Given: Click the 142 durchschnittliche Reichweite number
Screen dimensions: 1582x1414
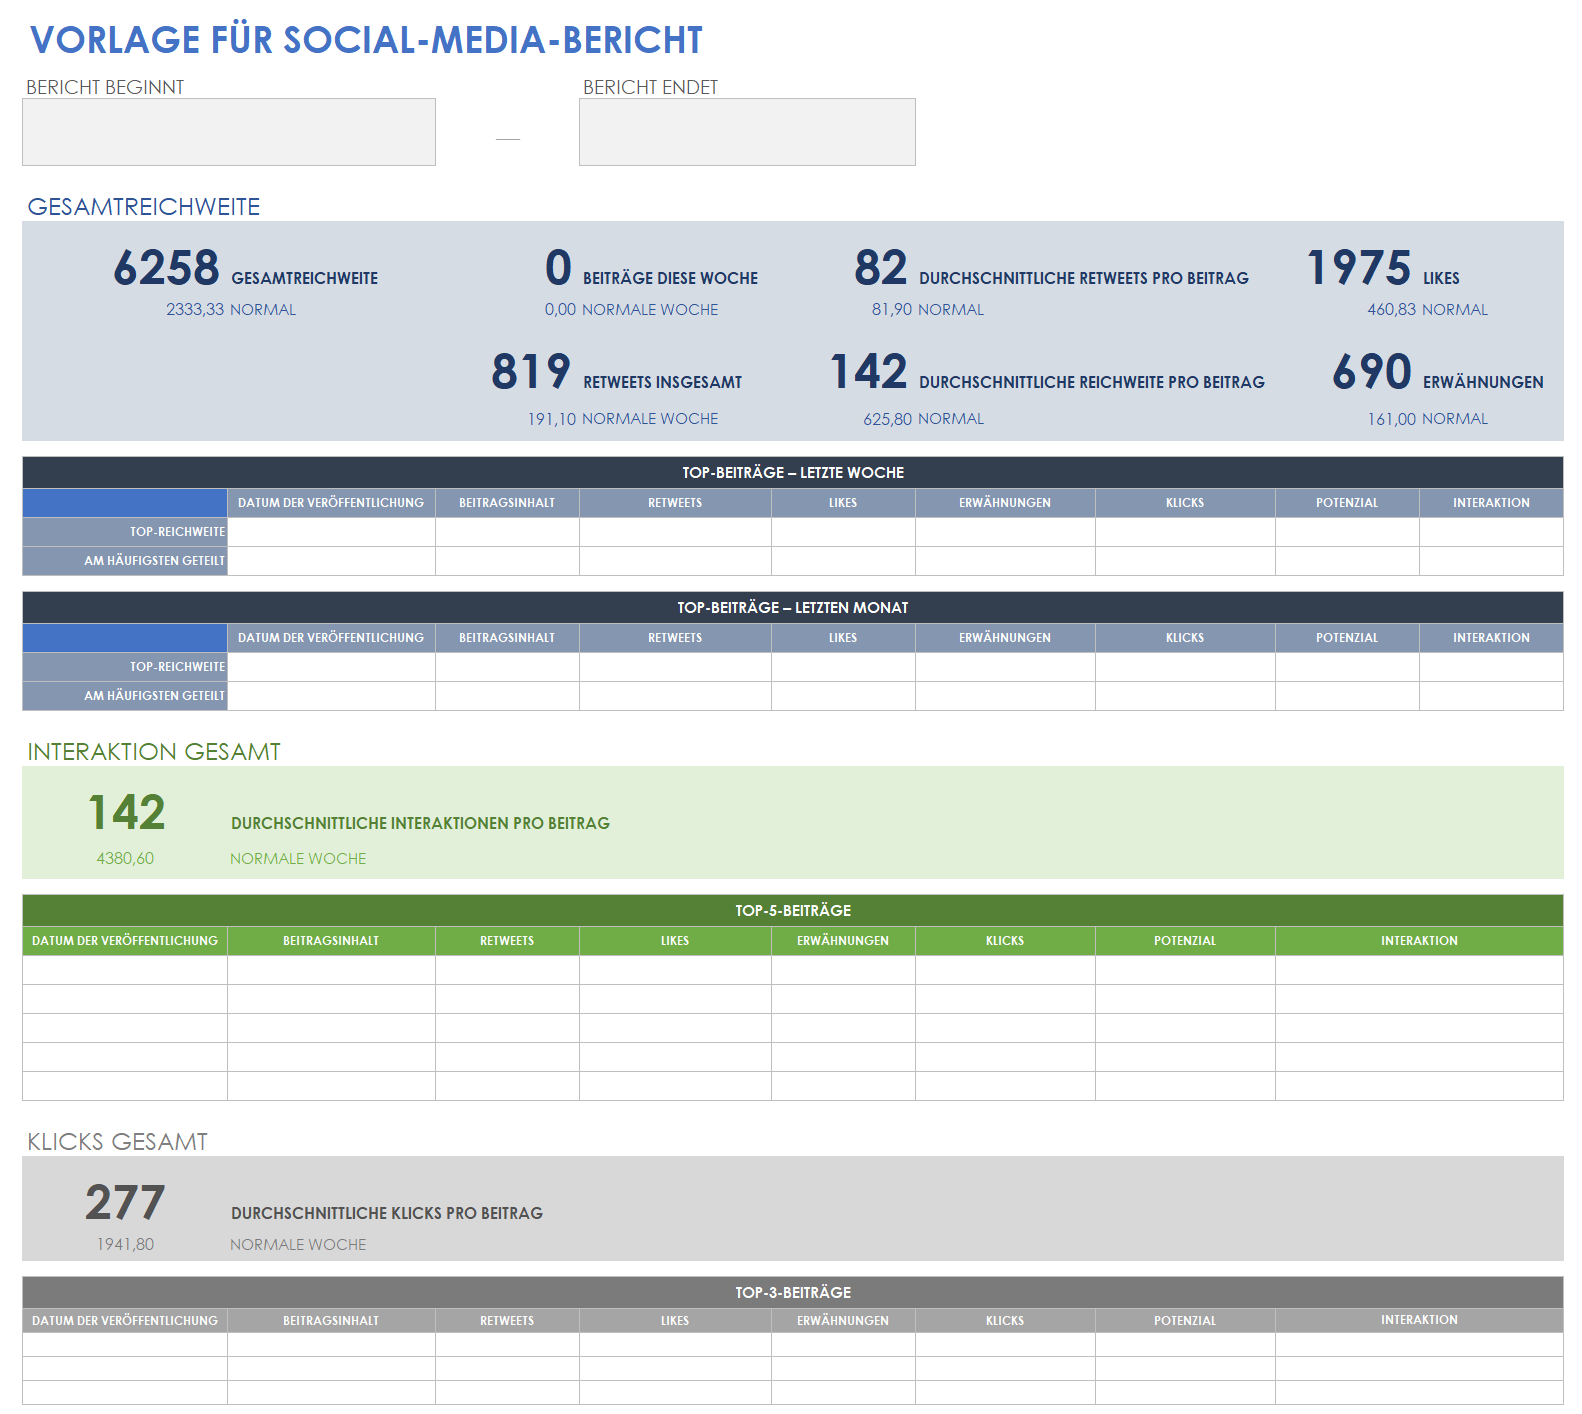Looking at the screenshot, I should tap(869, 372).
